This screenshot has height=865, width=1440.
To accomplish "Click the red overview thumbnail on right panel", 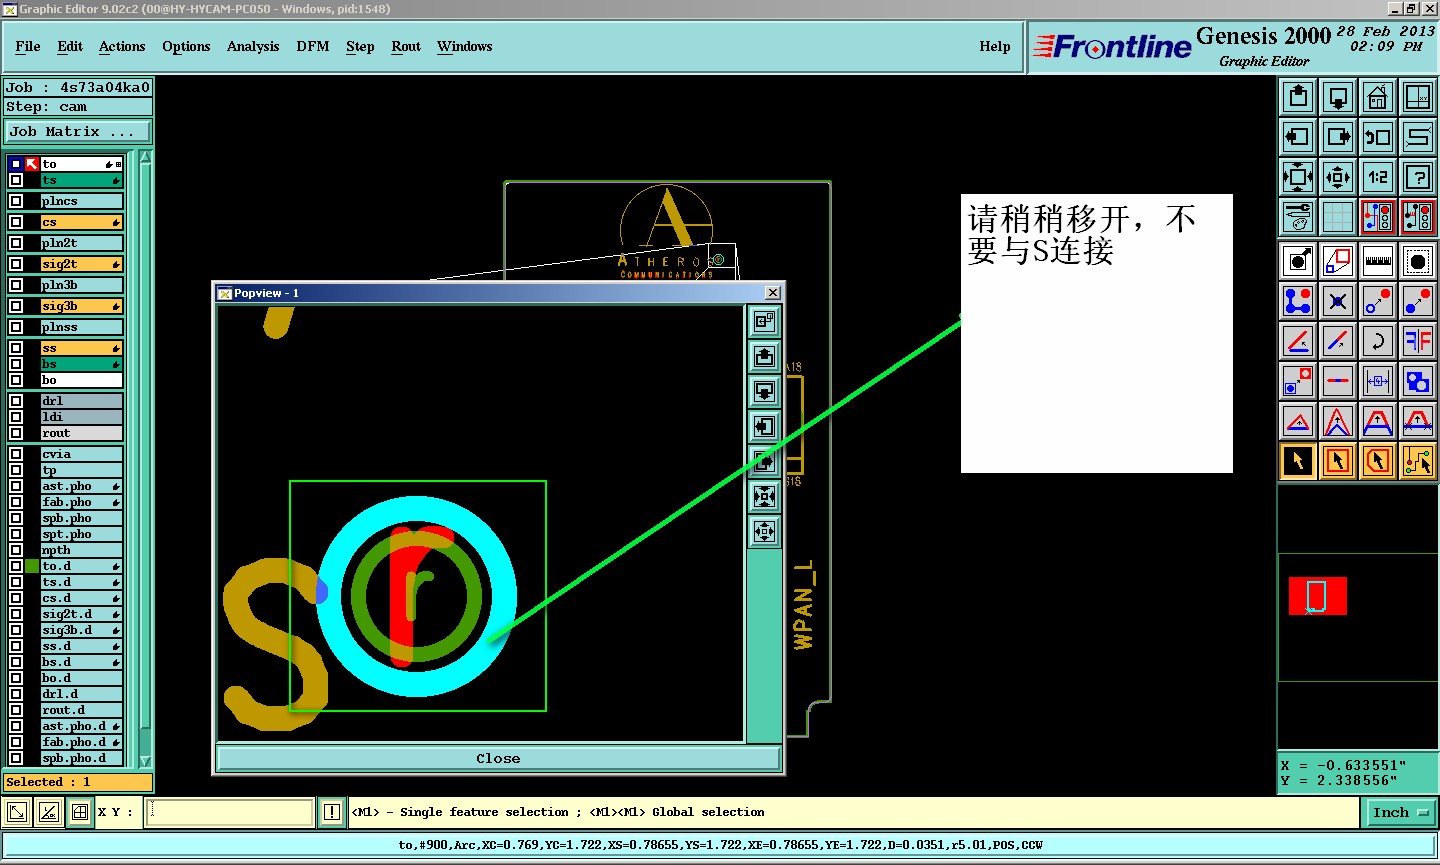I will tap(1317, 596).
